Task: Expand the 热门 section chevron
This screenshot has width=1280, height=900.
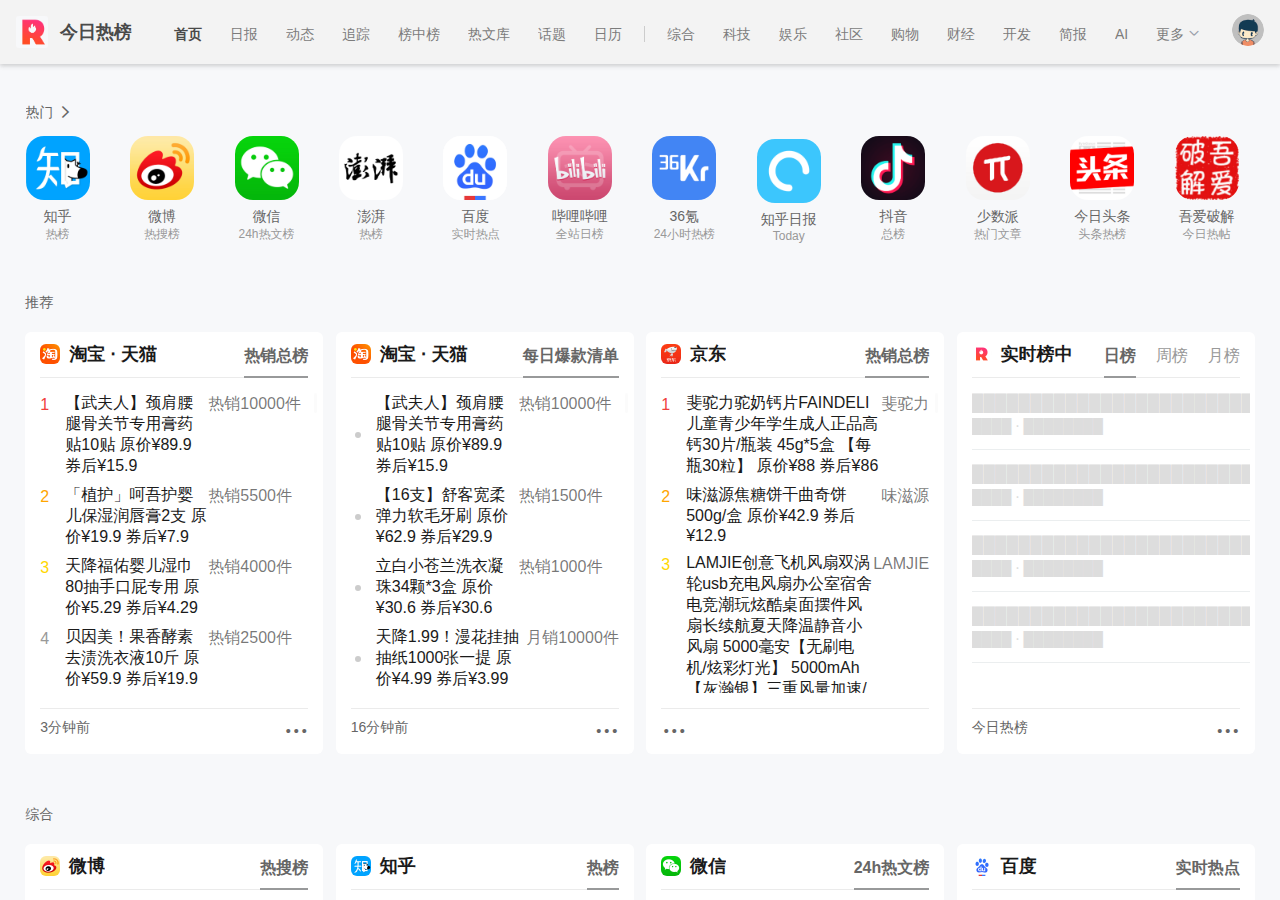Action: click(65, 112)
